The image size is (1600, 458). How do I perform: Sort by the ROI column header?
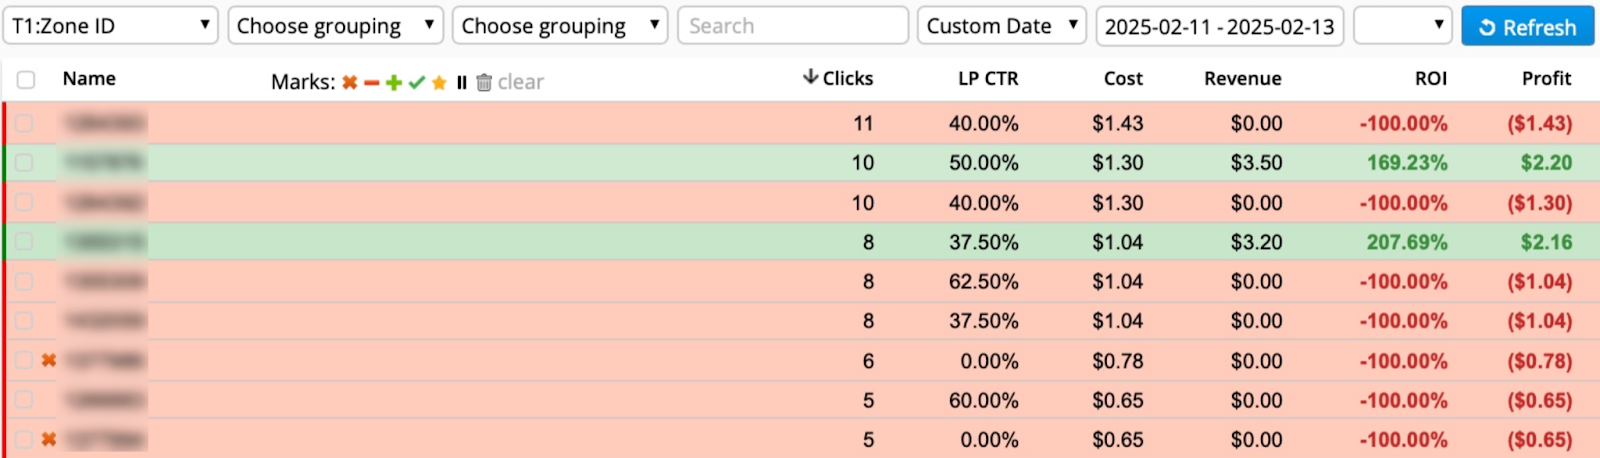(x=1430, y=78)
